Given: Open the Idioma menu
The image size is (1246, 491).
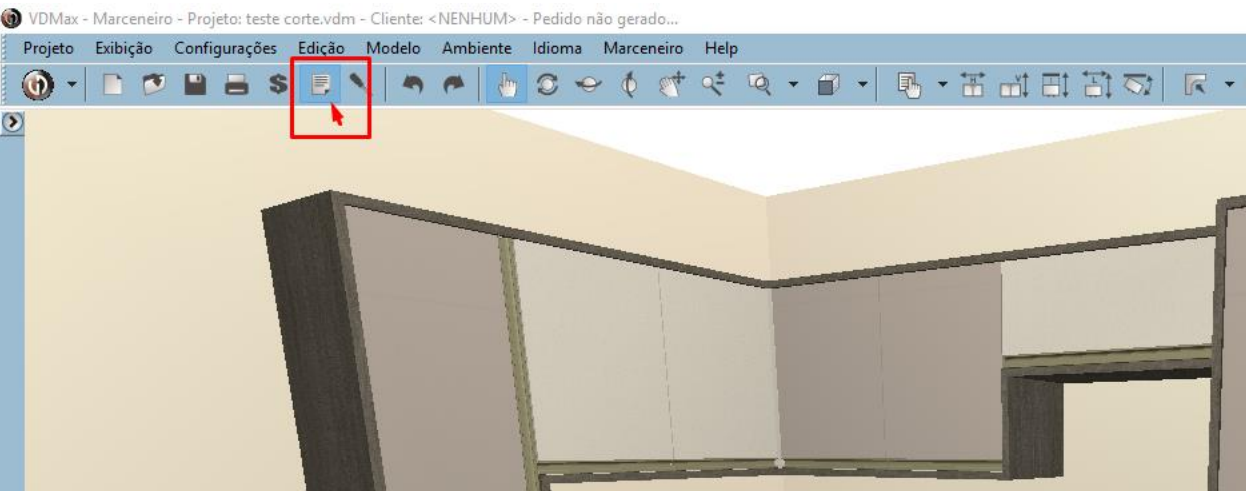Looking at the screenshot, I should 557,48.
